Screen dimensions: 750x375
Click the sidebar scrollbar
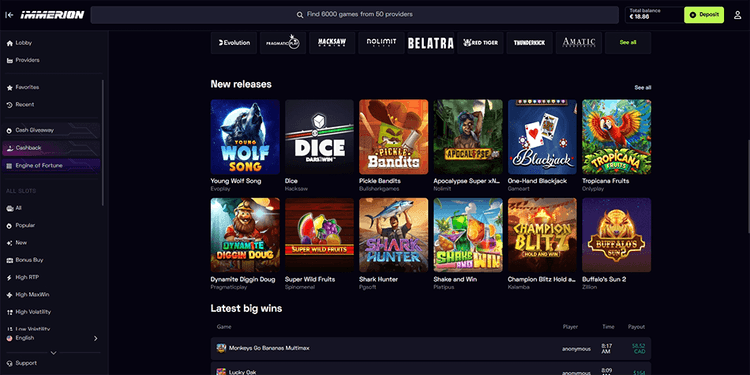coord(103,143)
